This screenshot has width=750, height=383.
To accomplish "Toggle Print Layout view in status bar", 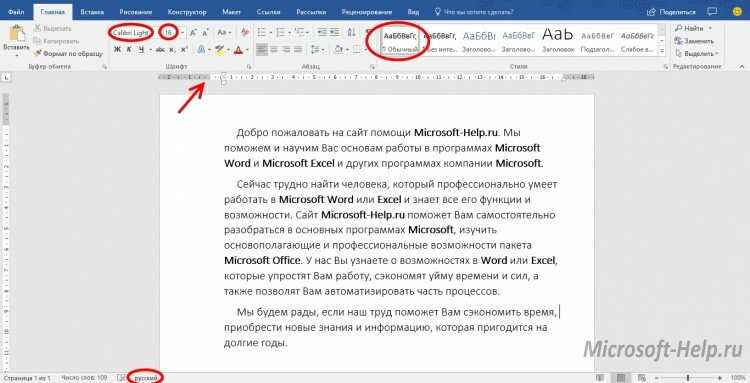I will [x=622, y=378].
